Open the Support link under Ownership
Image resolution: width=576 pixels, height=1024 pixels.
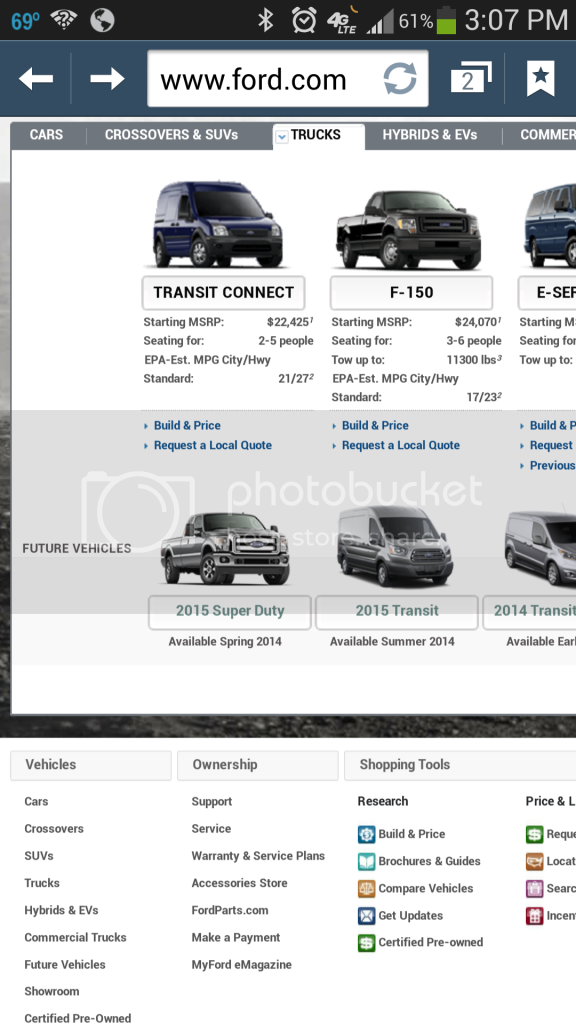click(x=212, y=802)
